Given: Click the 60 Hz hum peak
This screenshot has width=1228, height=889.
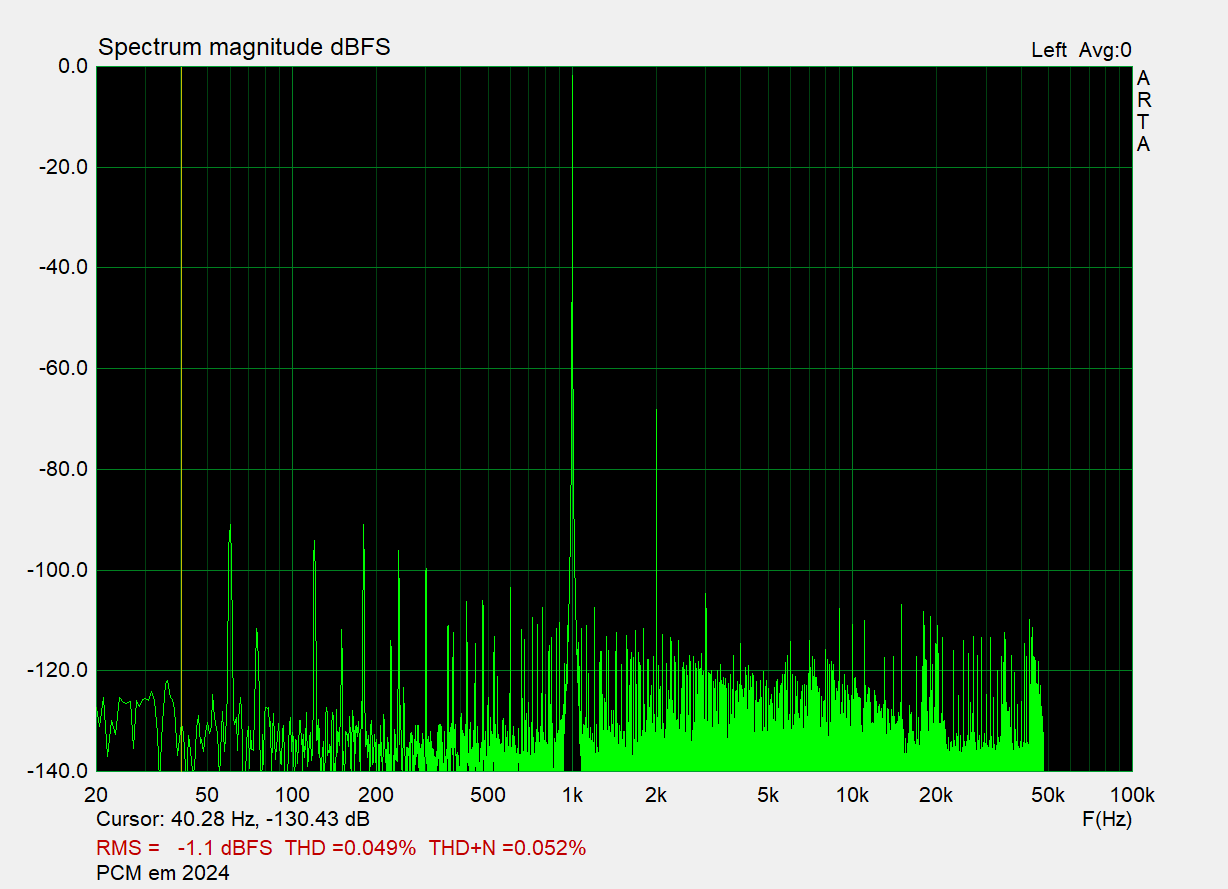Looking at the screenshot, I should click(x=230, y=526).
